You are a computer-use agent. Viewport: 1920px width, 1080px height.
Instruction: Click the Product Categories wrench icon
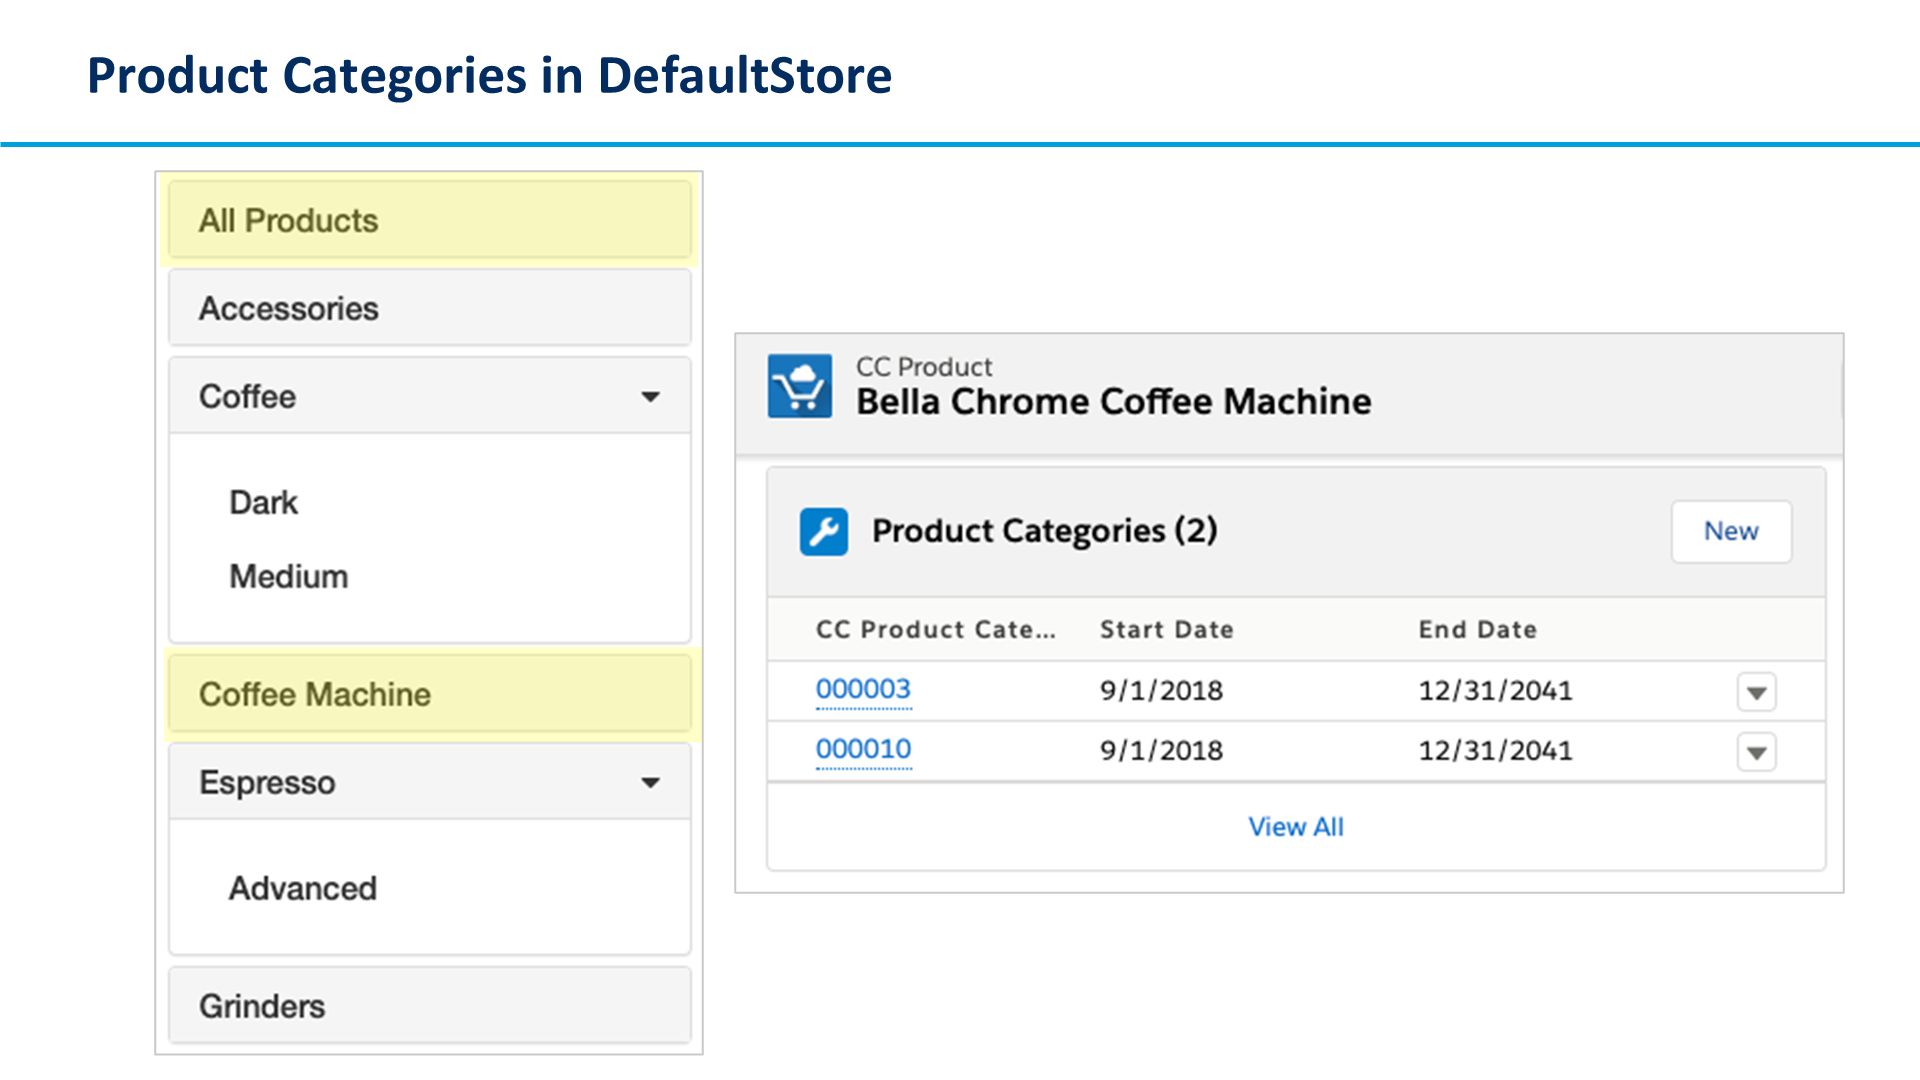(824, 531)
